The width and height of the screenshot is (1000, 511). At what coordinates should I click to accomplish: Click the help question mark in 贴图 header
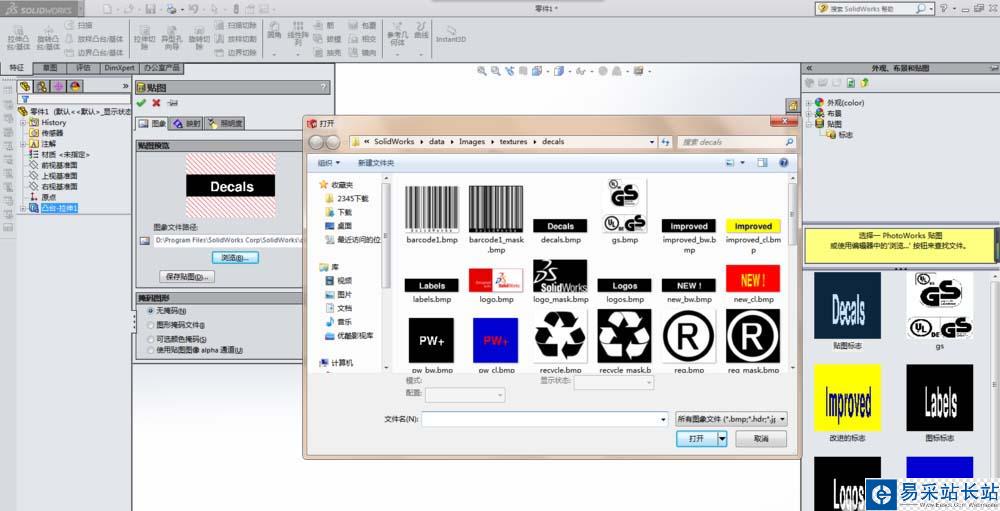(x=324, y=88)
